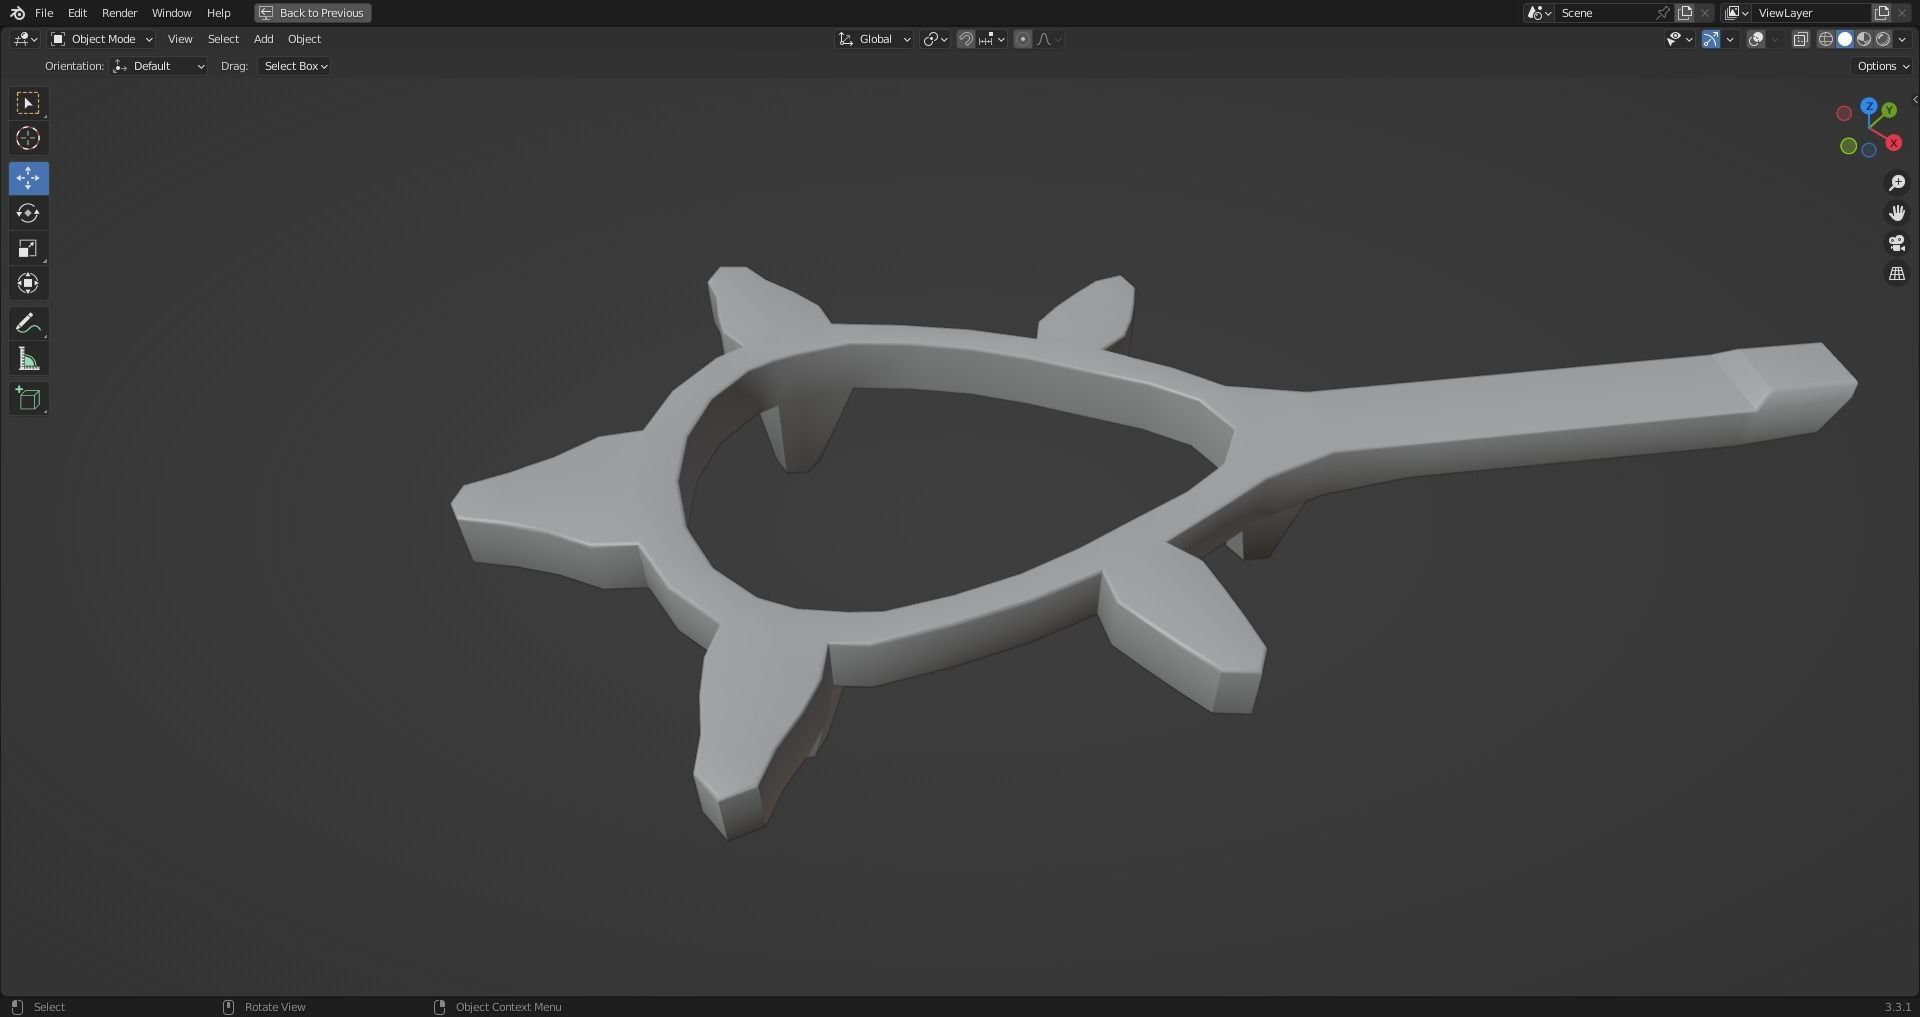Click the Y axis on navigation gizmo

(x=1889, y=110)
